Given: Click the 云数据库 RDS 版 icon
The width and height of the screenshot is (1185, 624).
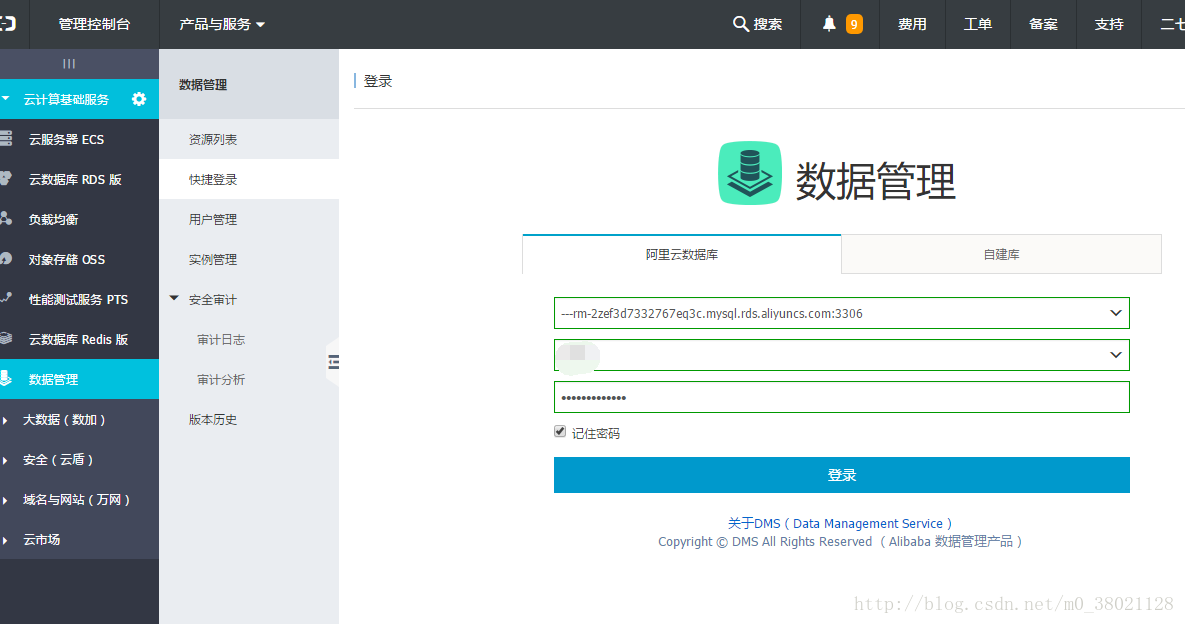Looking at the screenshot, I should [x=6, y=178].
